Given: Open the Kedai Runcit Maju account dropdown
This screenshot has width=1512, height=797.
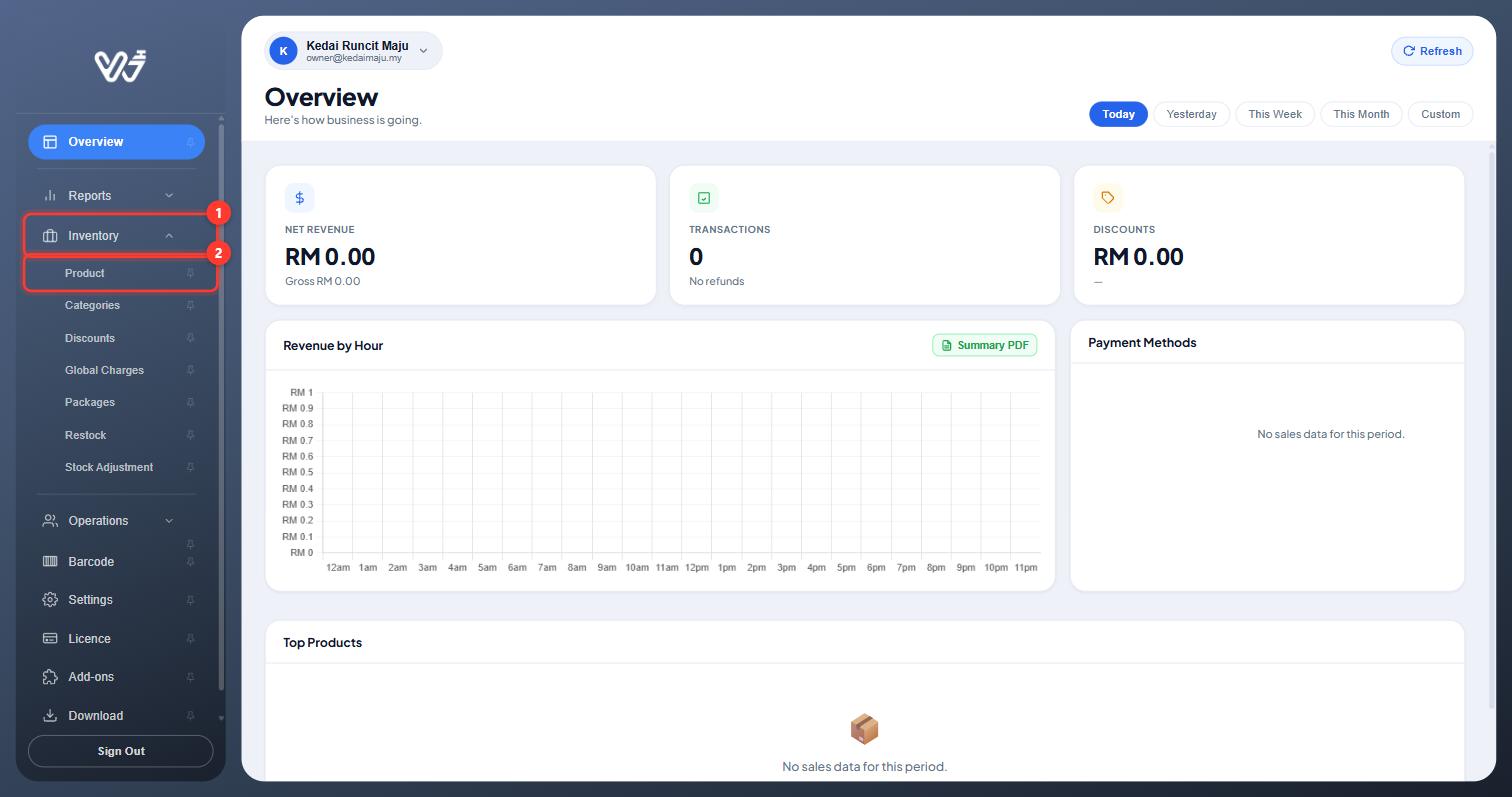Looking at the screenshot, I should [353, 51].
